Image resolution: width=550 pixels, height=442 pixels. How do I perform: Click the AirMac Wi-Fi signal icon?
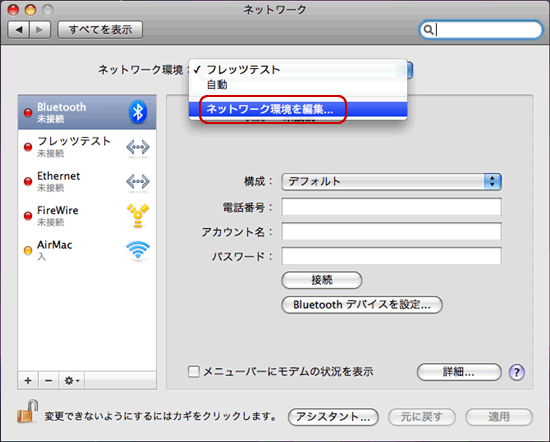pos(138,250)
